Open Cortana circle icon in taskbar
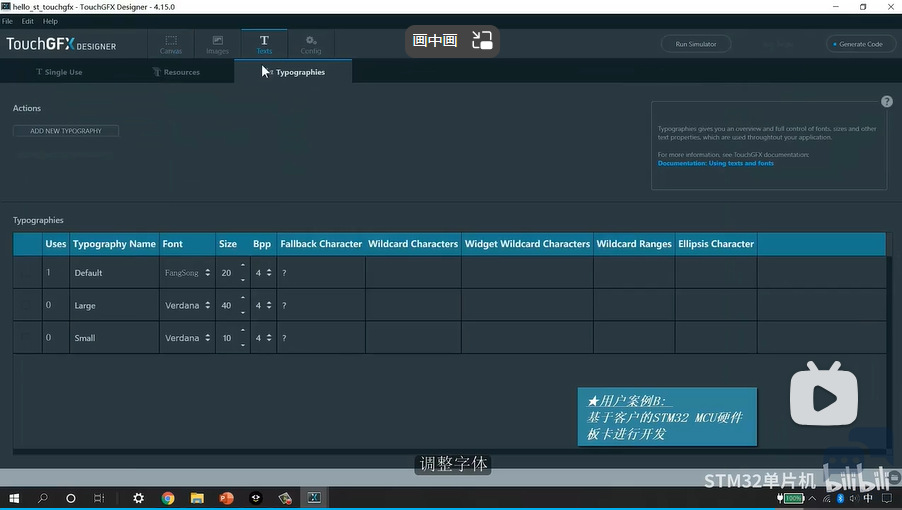 coord(71,498)
